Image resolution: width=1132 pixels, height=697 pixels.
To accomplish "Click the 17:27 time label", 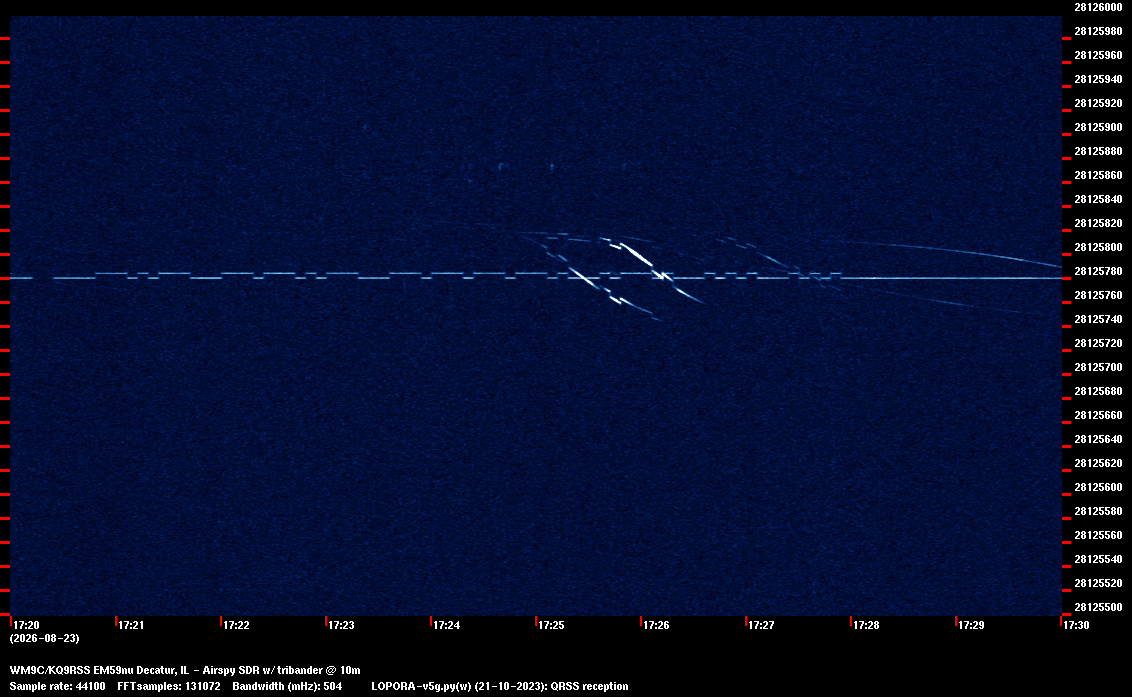I will [762, 625].
